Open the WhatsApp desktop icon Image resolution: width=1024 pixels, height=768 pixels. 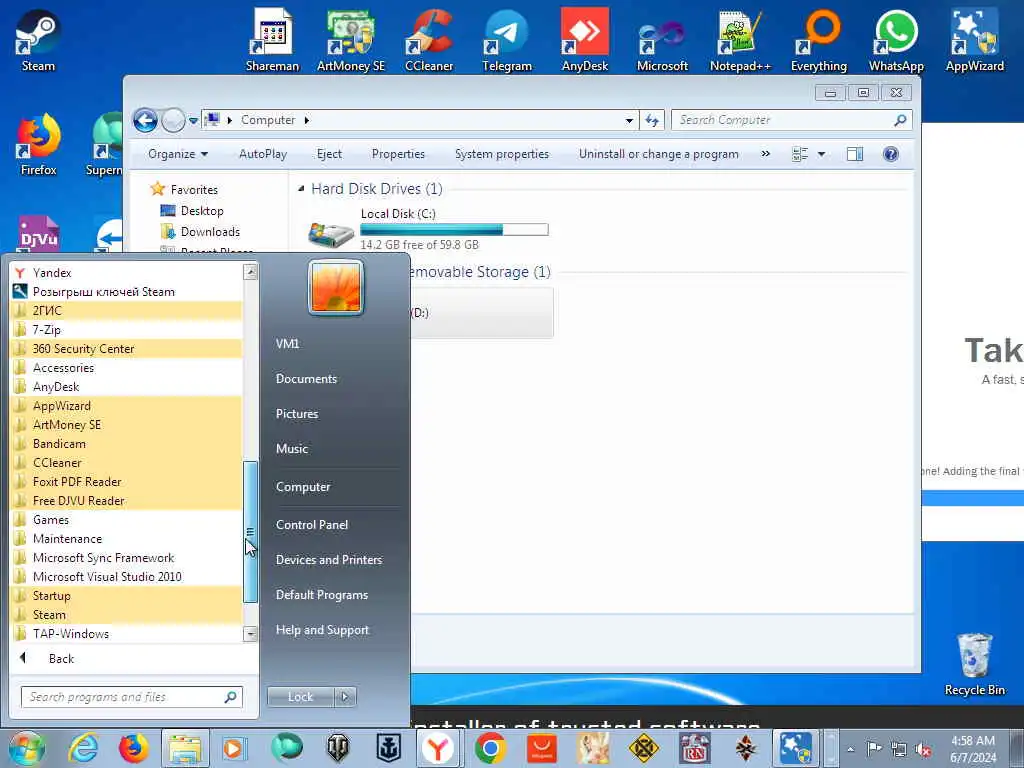(x=896, y=39)
